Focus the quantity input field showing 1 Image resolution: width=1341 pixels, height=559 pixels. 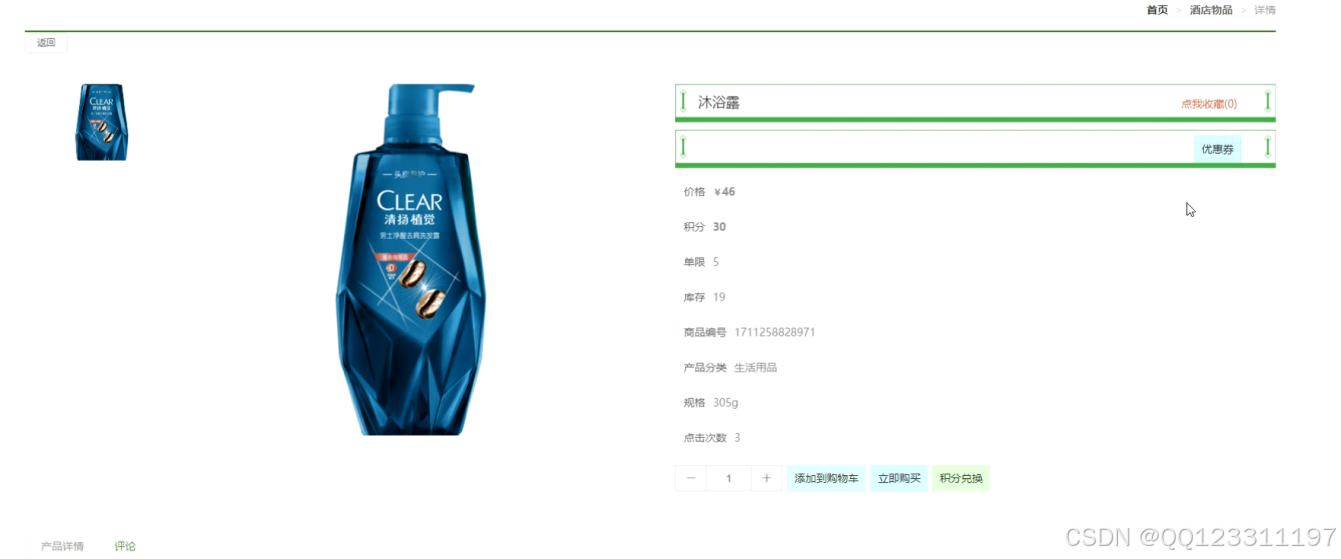click(x=728, y=478)
